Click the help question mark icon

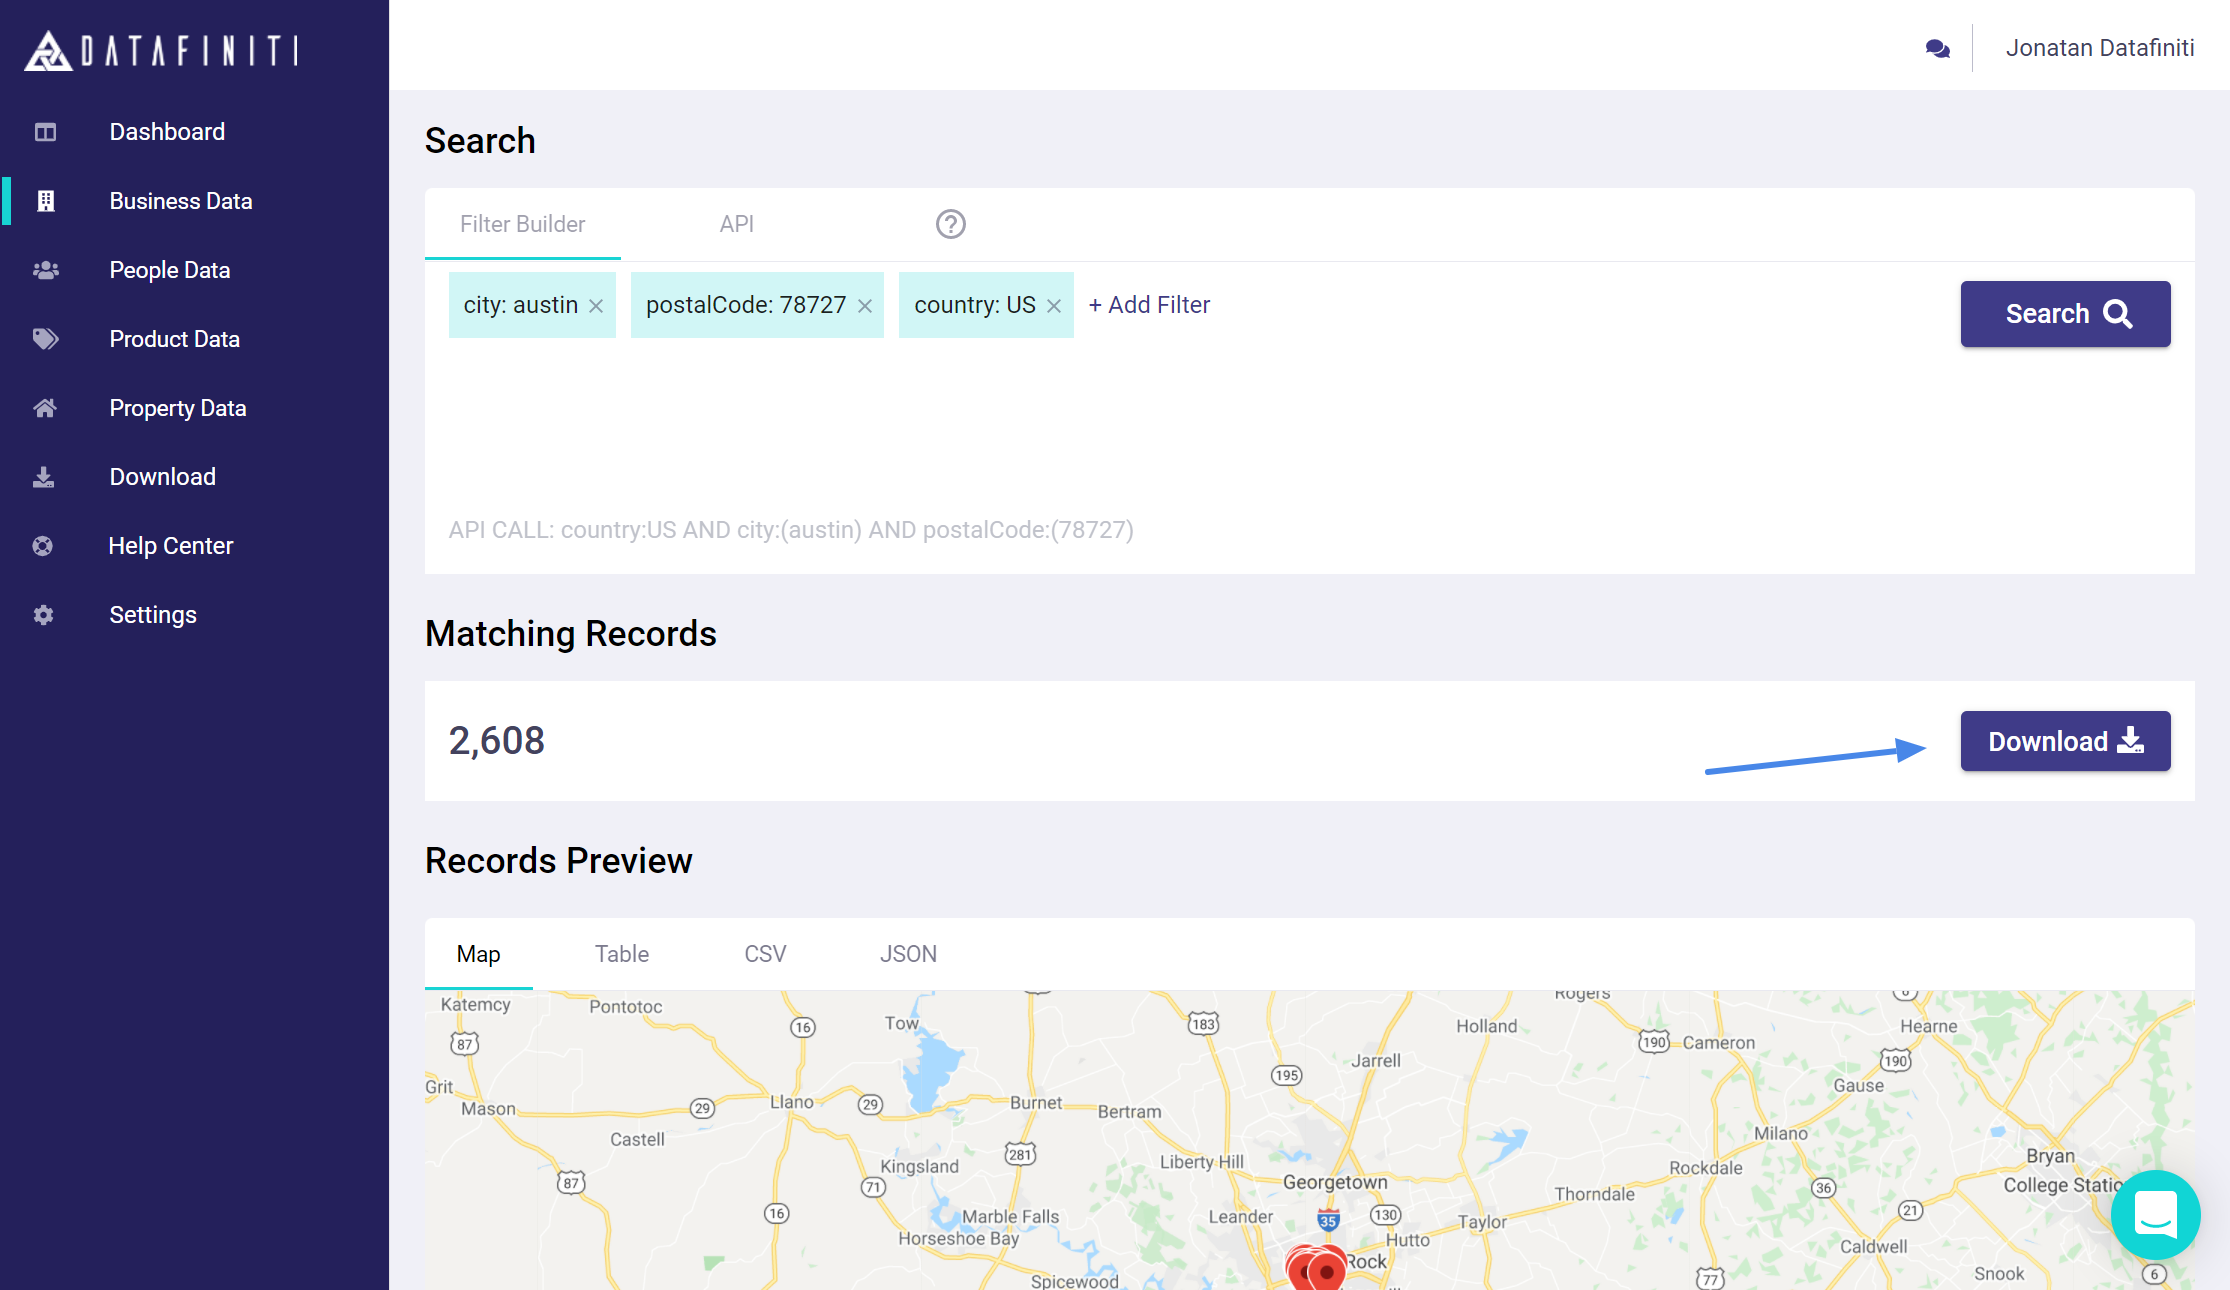950,224
